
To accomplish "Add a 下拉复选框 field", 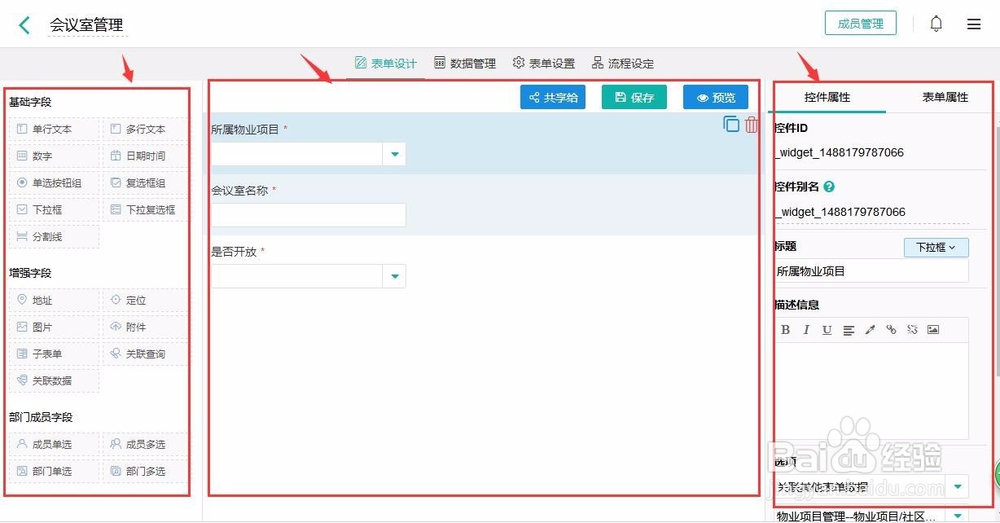I will 145,209.
